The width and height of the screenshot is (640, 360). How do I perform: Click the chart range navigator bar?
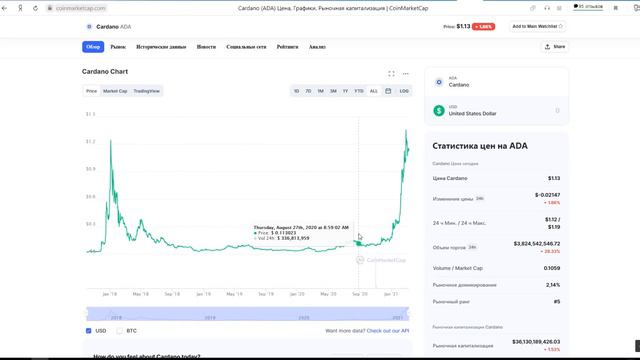[247, 313]
